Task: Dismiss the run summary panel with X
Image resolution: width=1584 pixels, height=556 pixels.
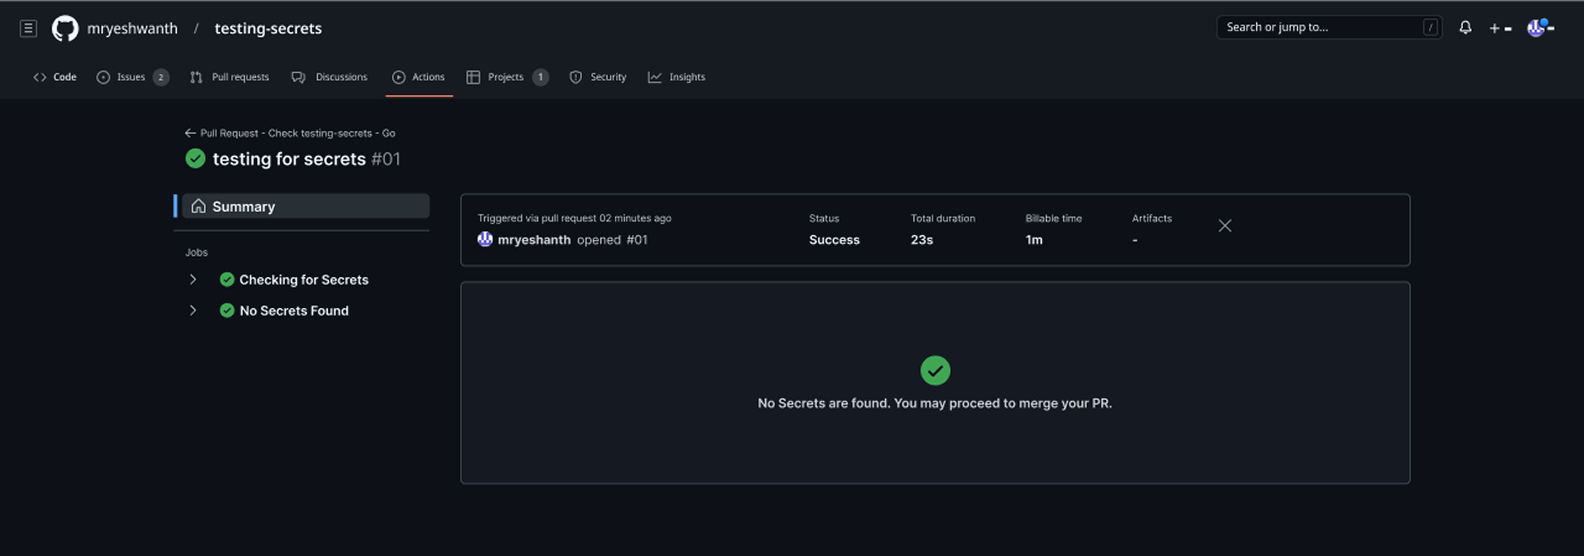Action: [x=1225, y=226]
